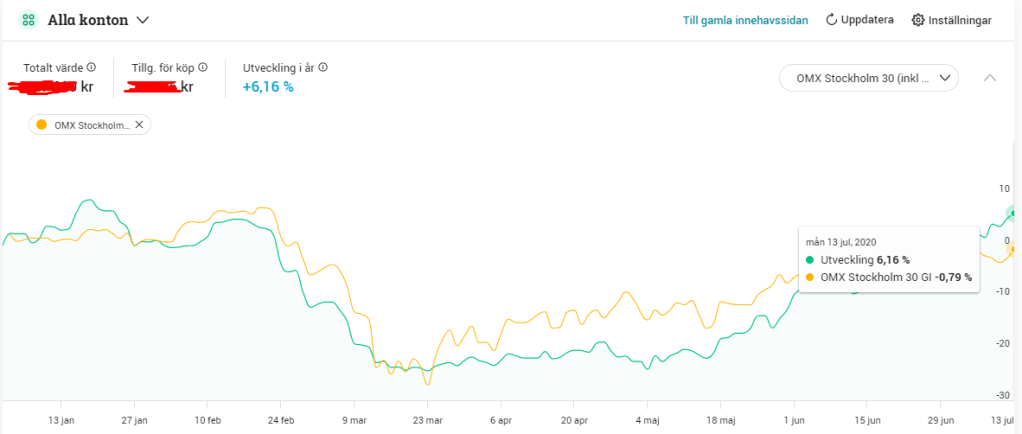
Task: Click the Uppdatera button label
Action: coord(867,20)
